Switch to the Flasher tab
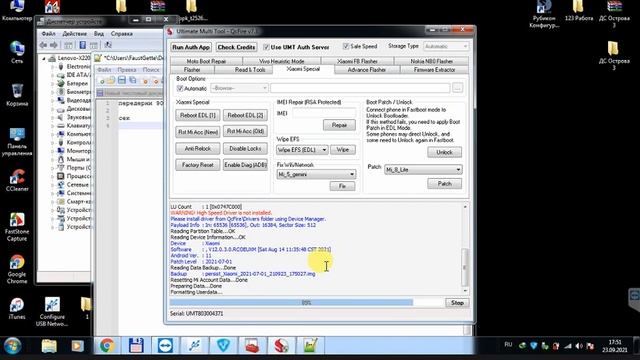The height and width of the screenshot is (360, 640). [x=192, y=70]
